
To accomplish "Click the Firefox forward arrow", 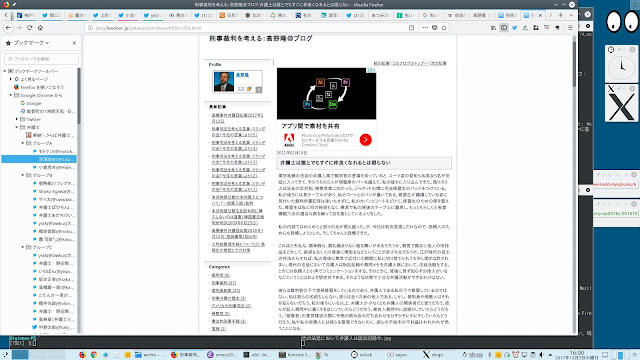I will (x=19, y=28).
